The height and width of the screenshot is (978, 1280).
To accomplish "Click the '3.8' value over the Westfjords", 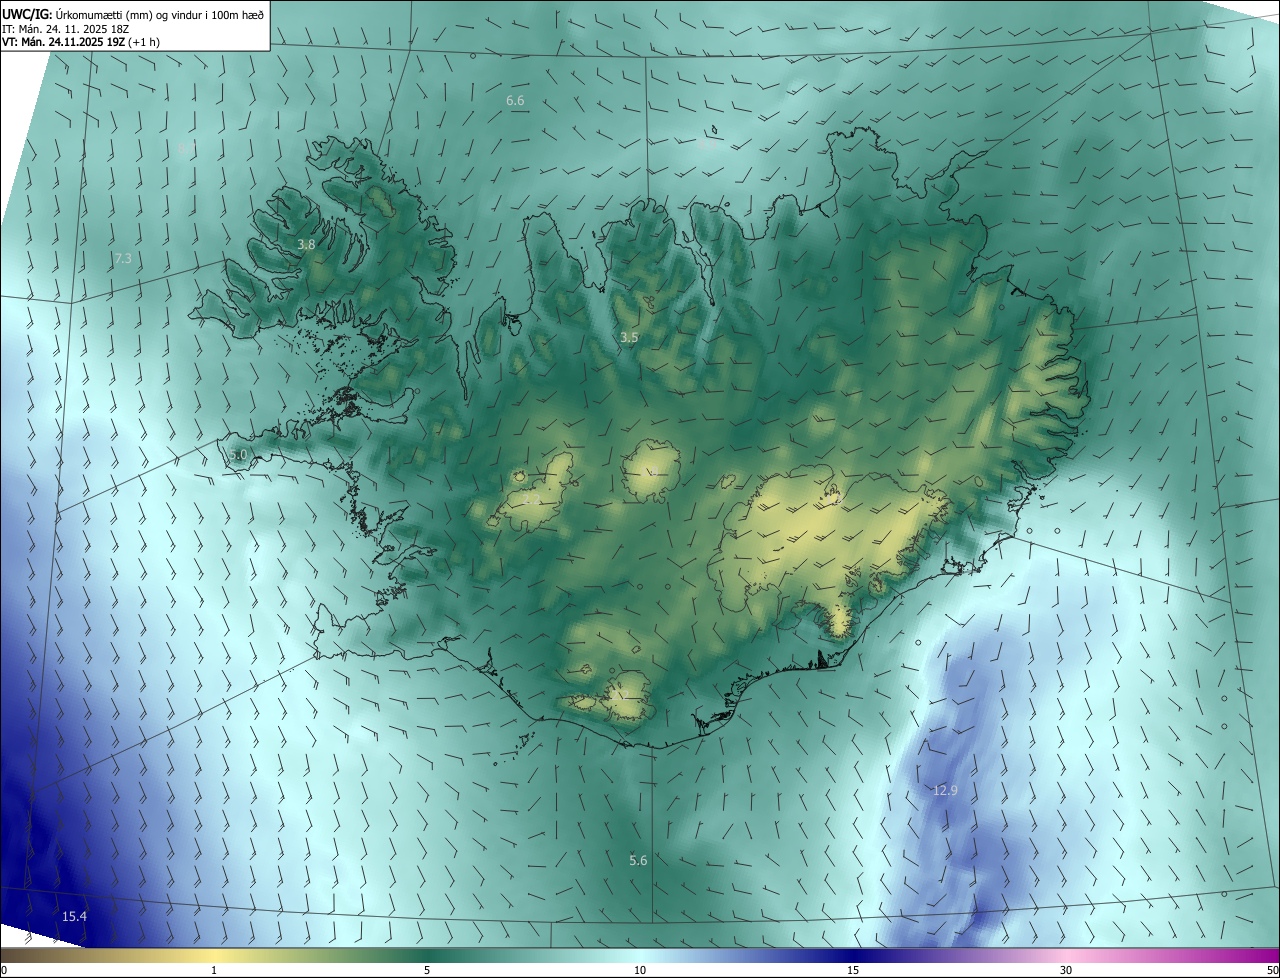I will click(x=306, y=244).
